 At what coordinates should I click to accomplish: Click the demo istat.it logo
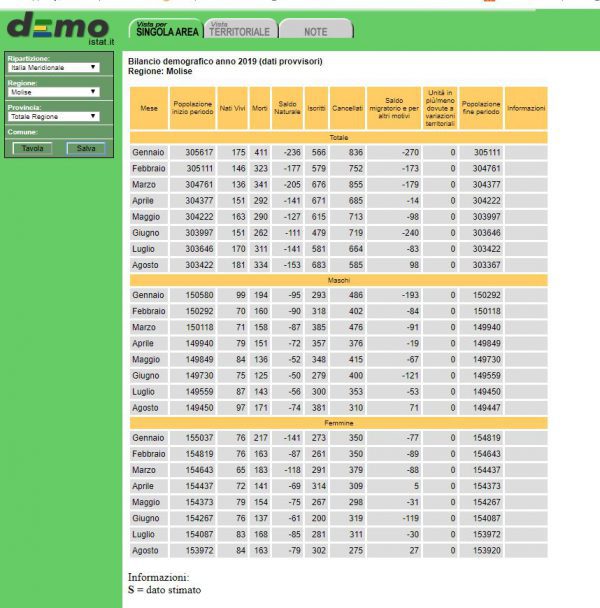58,30
